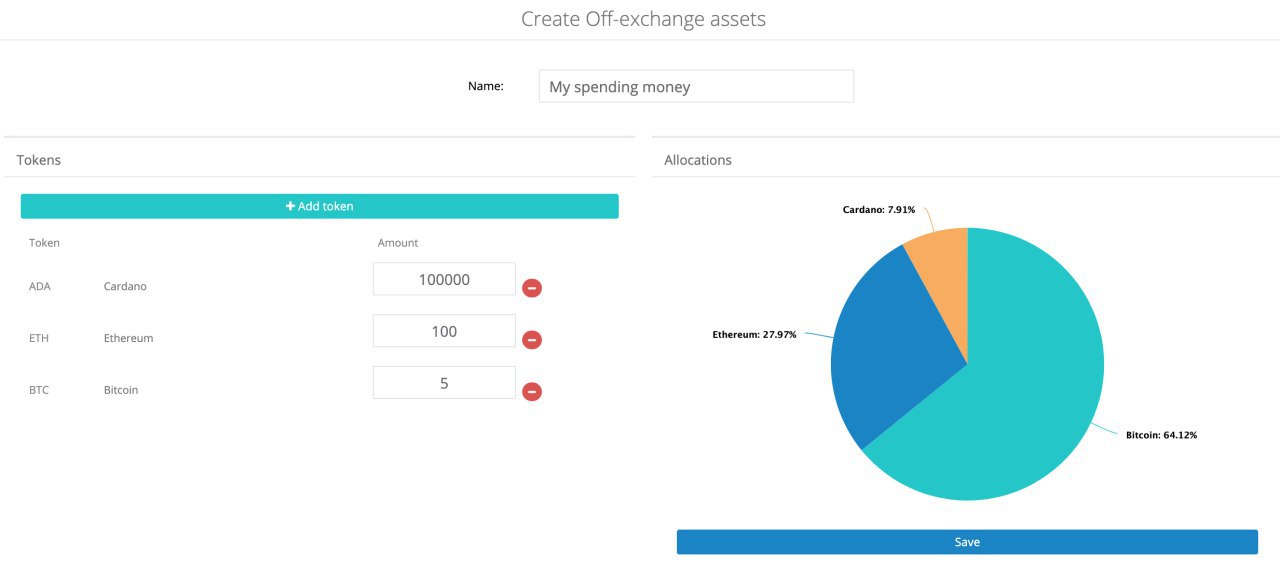Edit the Bitcoin amount field showing 5
This screenshot has width=1280, height=570.
coord(444,383)
